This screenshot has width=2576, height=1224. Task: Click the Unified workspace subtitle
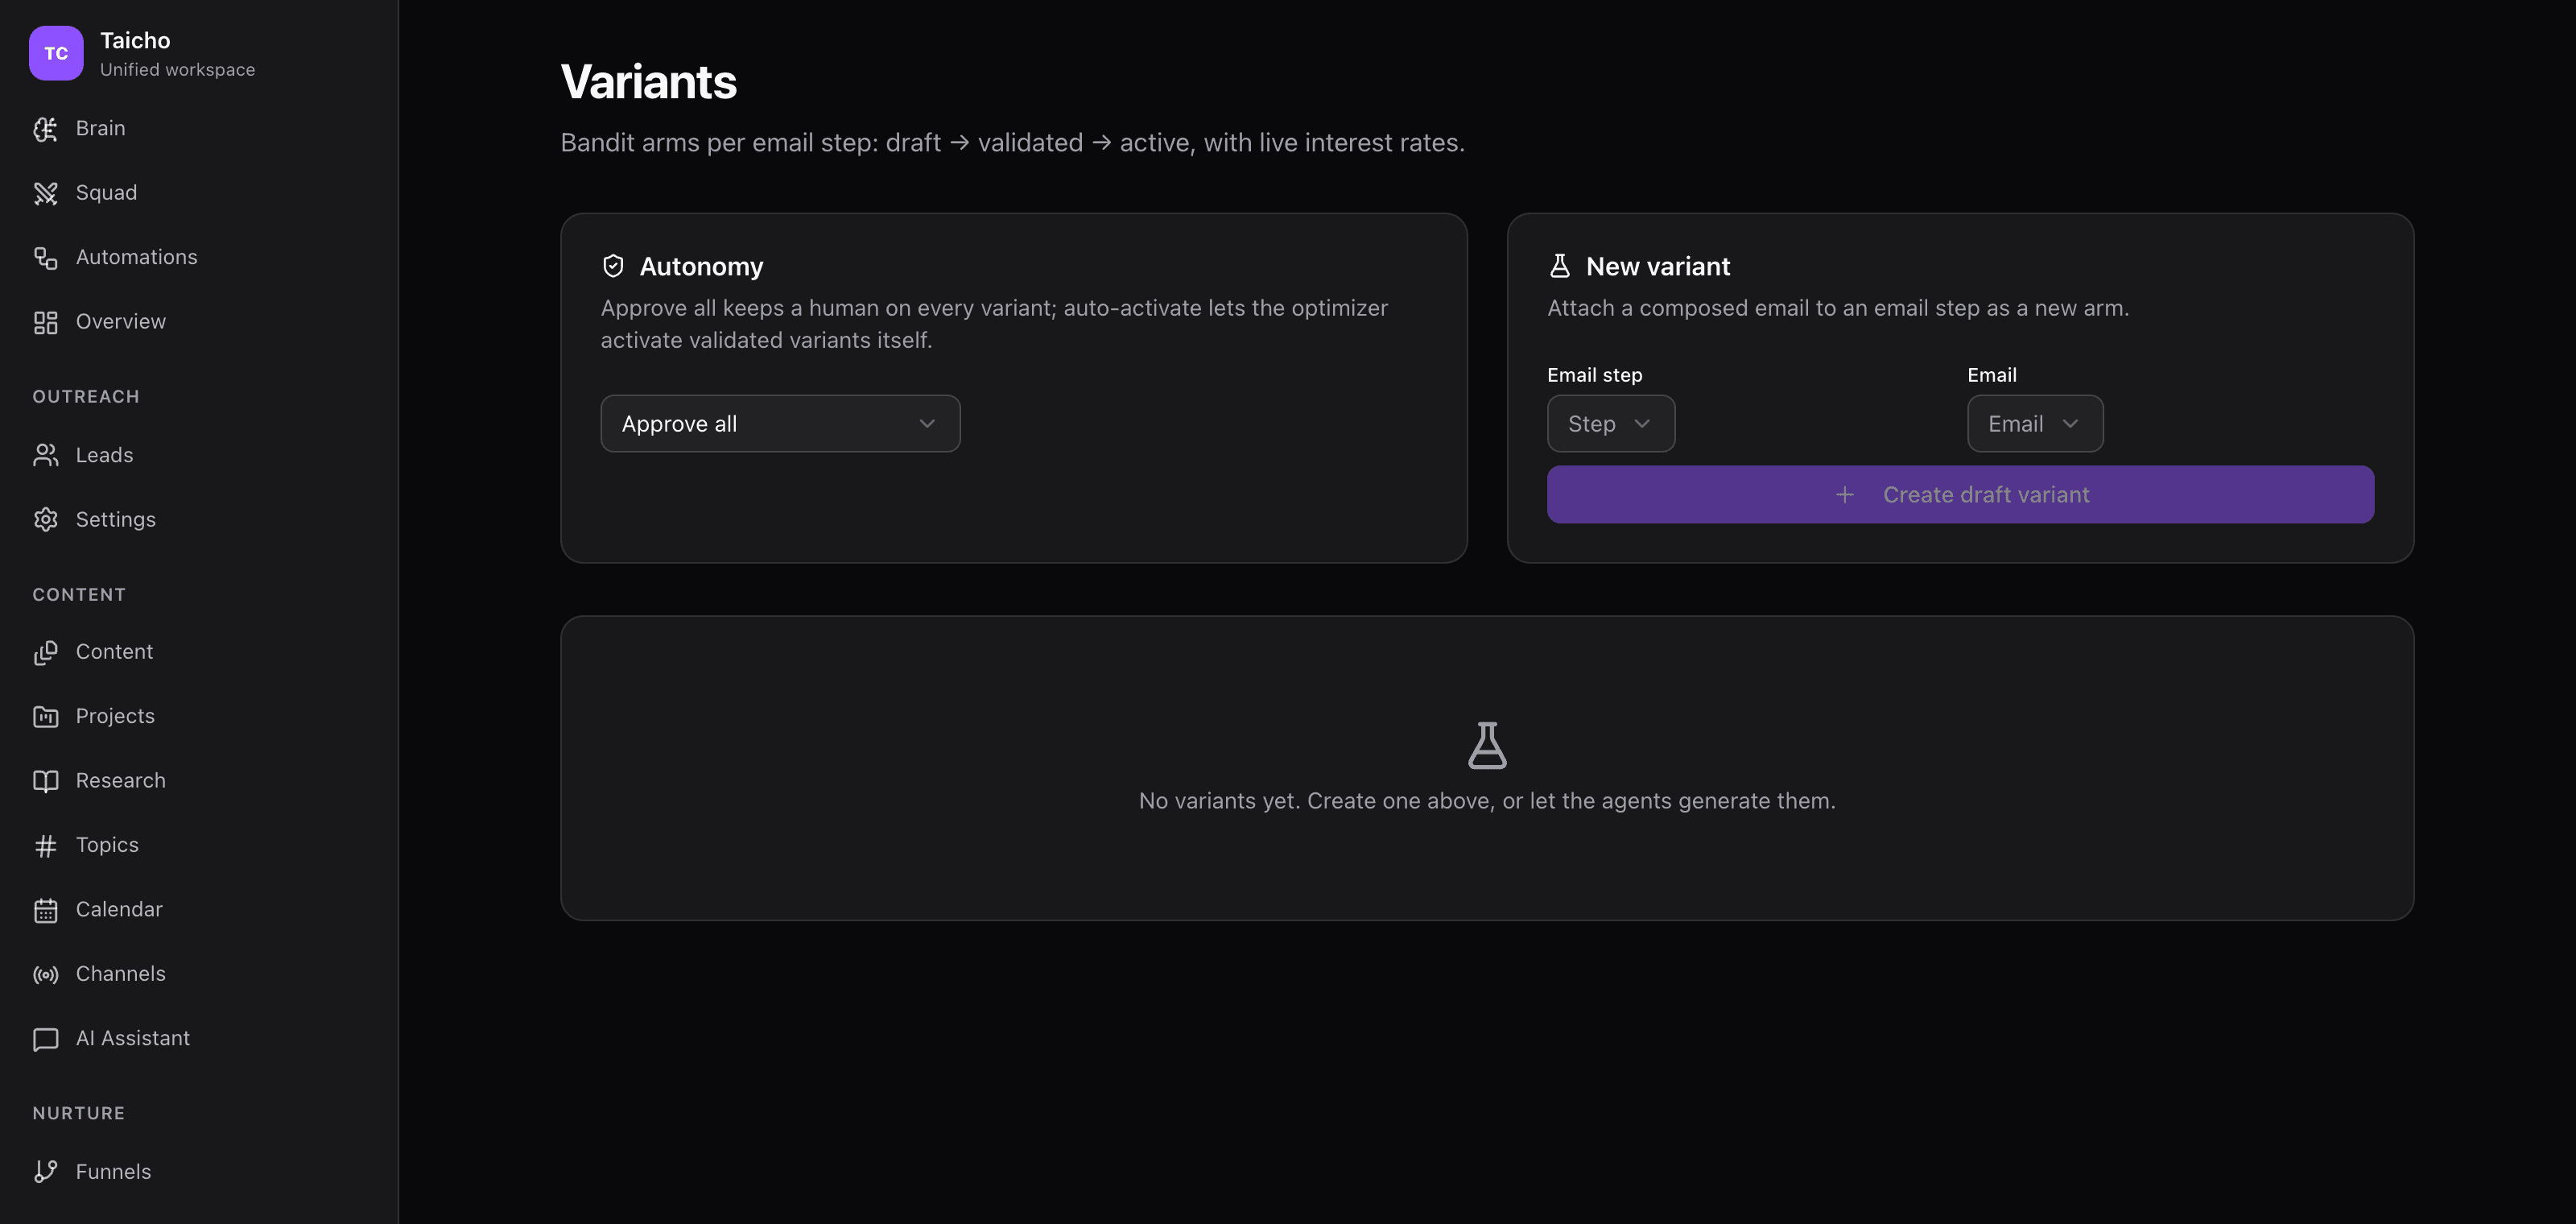point(177,70)
